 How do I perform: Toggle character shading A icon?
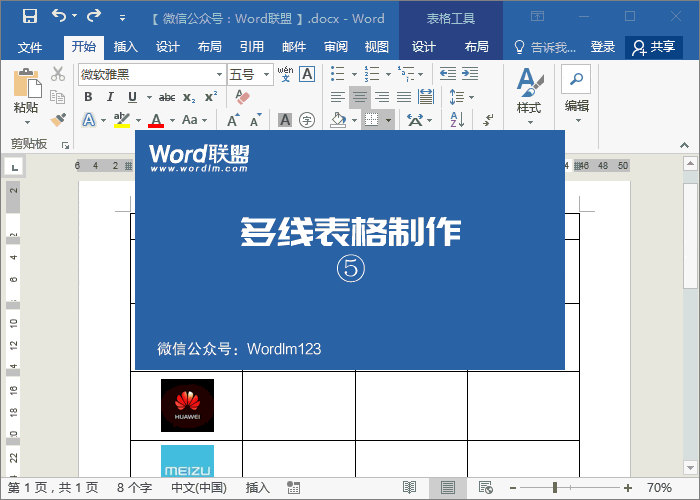click(285, 120)
